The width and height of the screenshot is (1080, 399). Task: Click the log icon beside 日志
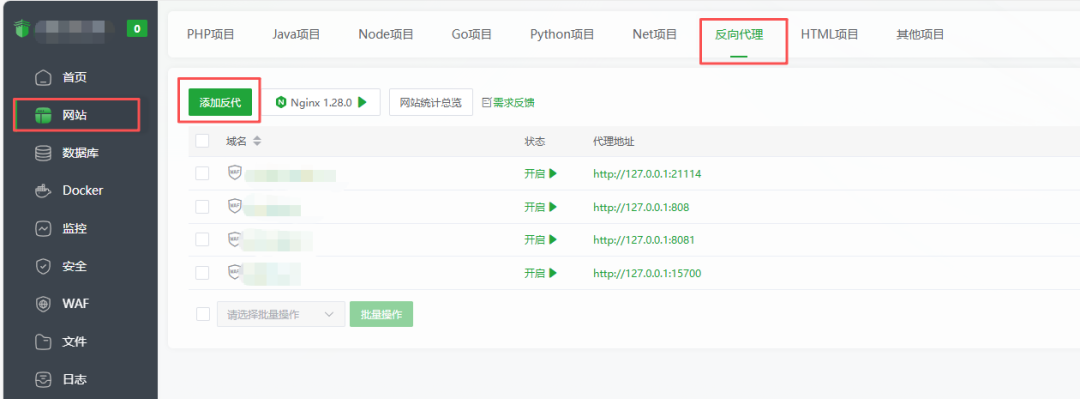(43, 379)
